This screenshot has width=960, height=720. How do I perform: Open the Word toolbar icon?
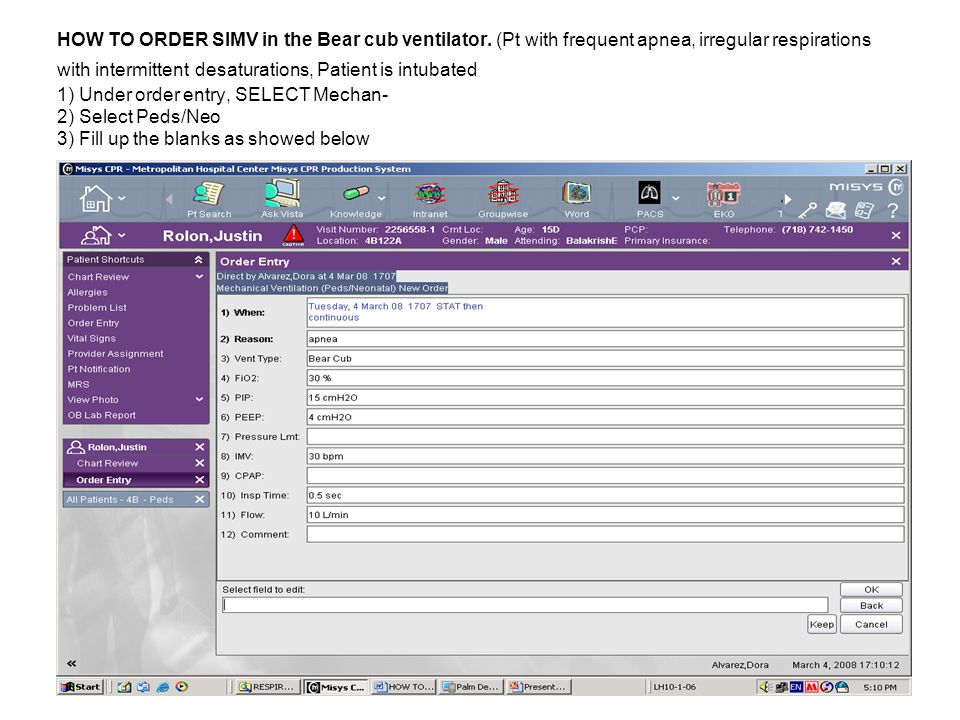(x=576, y=193)
